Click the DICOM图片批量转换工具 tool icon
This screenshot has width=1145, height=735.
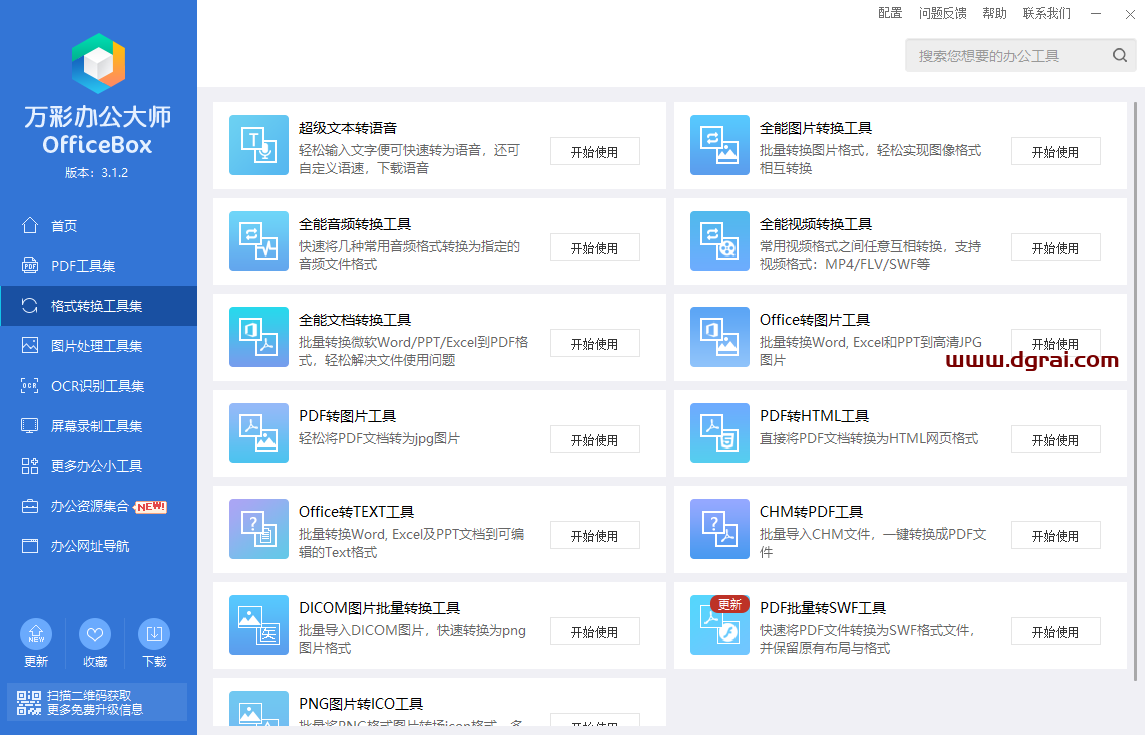pos(259,625)
